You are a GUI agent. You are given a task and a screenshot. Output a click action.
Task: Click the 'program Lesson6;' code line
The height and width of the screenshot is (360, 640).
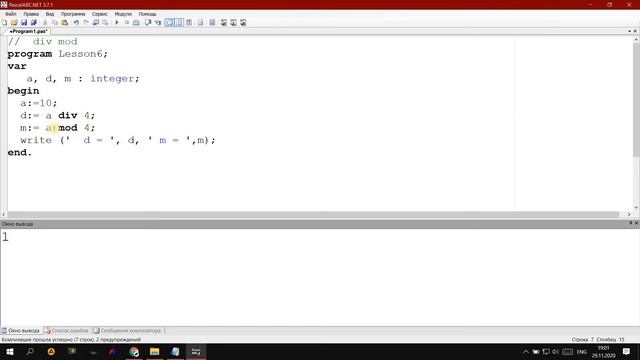coord(58,54)
